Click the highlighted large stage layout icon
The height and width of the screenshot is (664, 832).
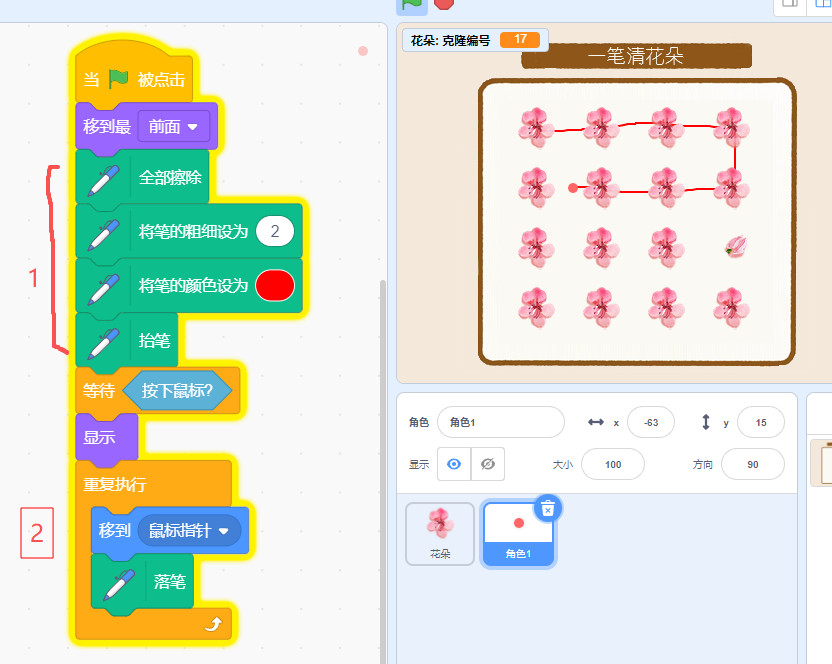pyautogui.click(x=820, y=6)
